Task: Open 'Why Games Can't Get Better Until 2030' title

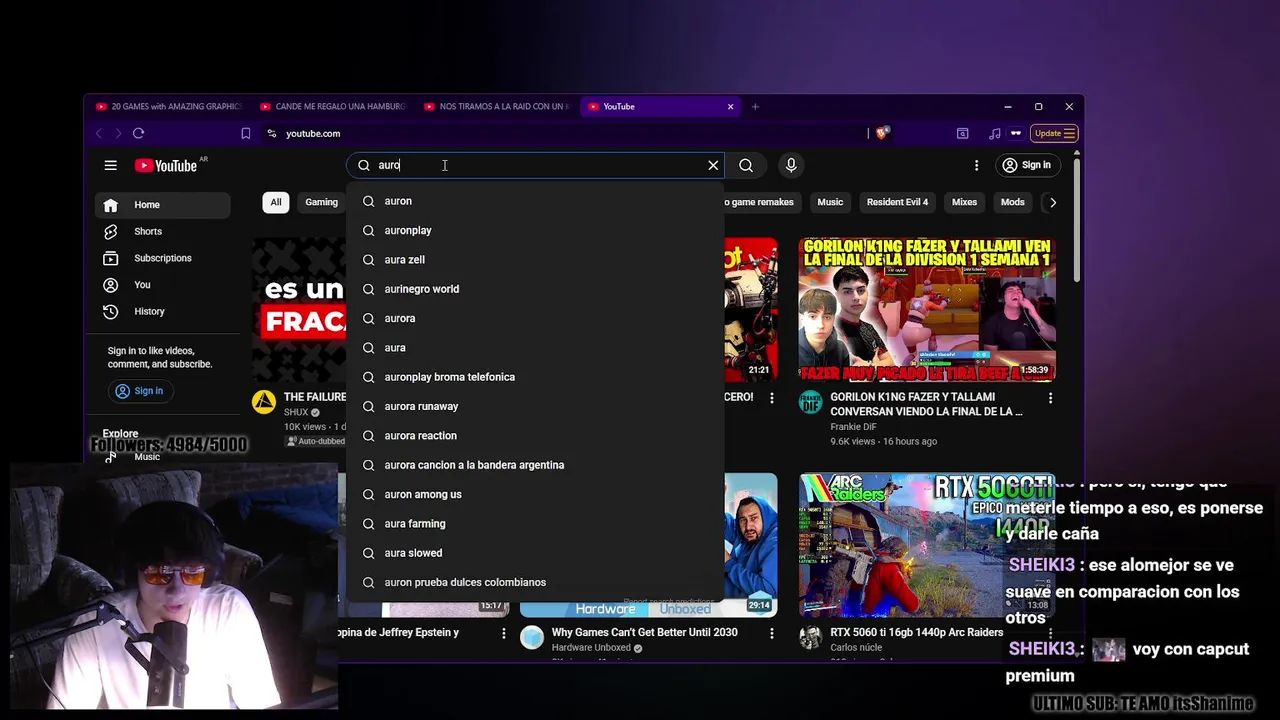Action: (645, 633)
